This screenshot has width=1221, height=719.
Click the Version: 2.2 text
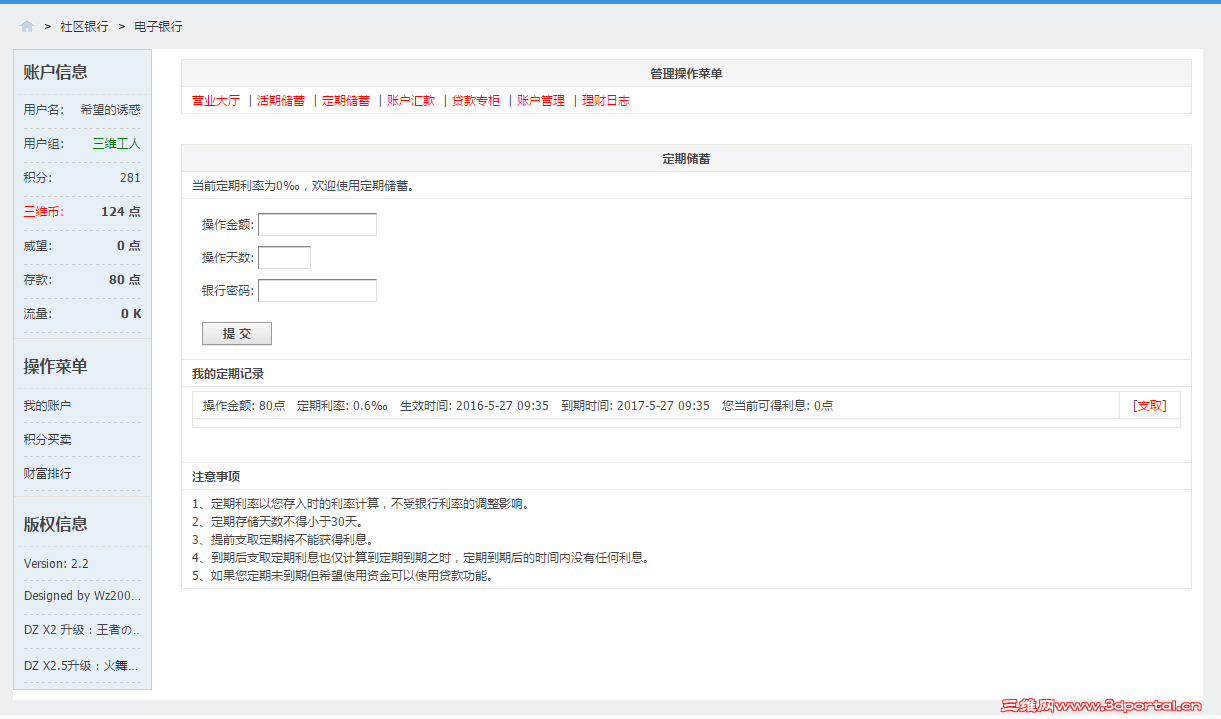coord(56,563)
